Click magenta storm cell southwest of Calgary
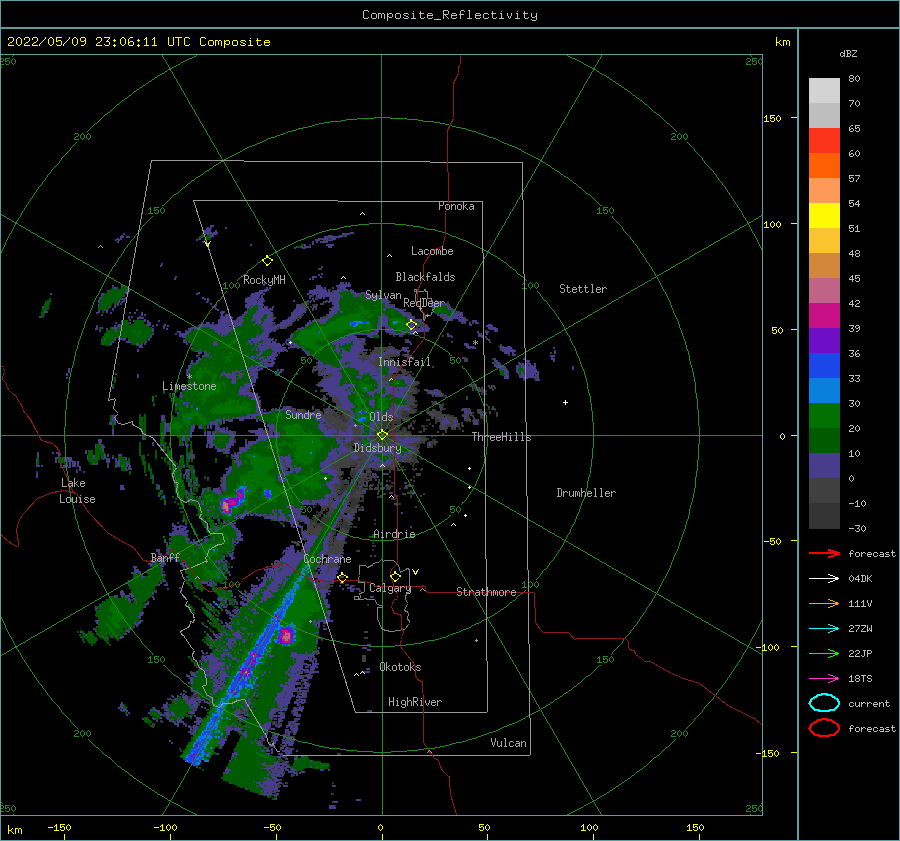This screenshot has width=900, height=841. point(285,635)
